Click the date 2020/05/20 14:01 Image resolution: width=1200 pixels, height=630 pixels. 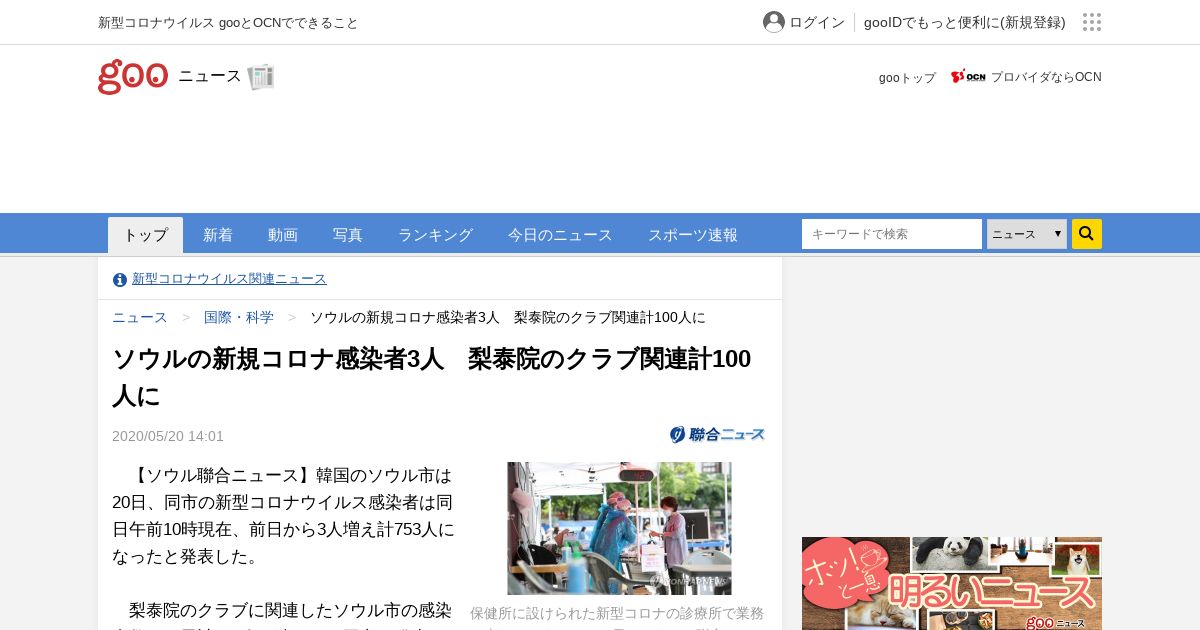[168, 436]
